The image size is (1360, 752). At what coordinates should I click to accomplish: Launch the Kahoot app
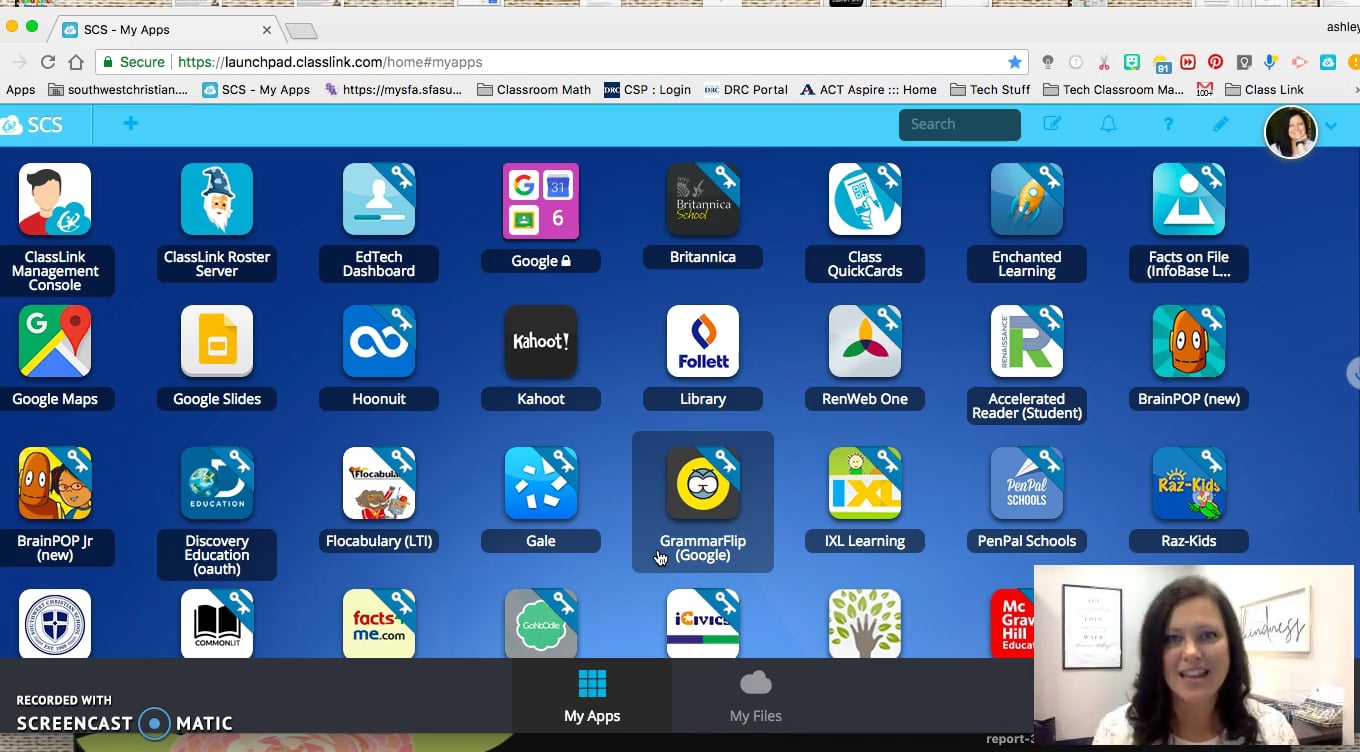541,342
